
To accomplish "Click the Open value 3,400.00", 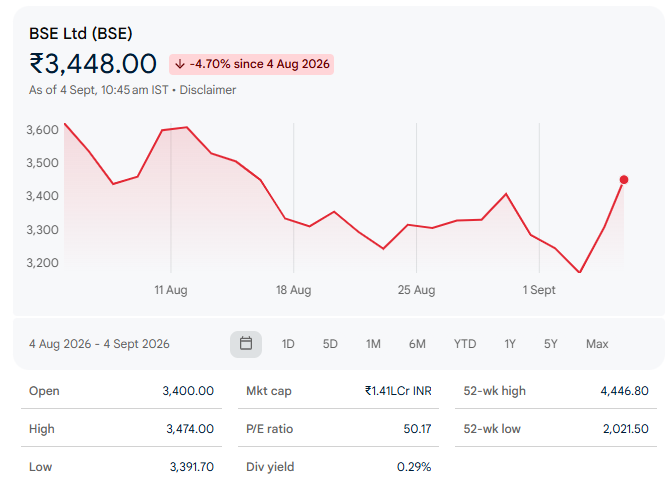I will [188, 391].
